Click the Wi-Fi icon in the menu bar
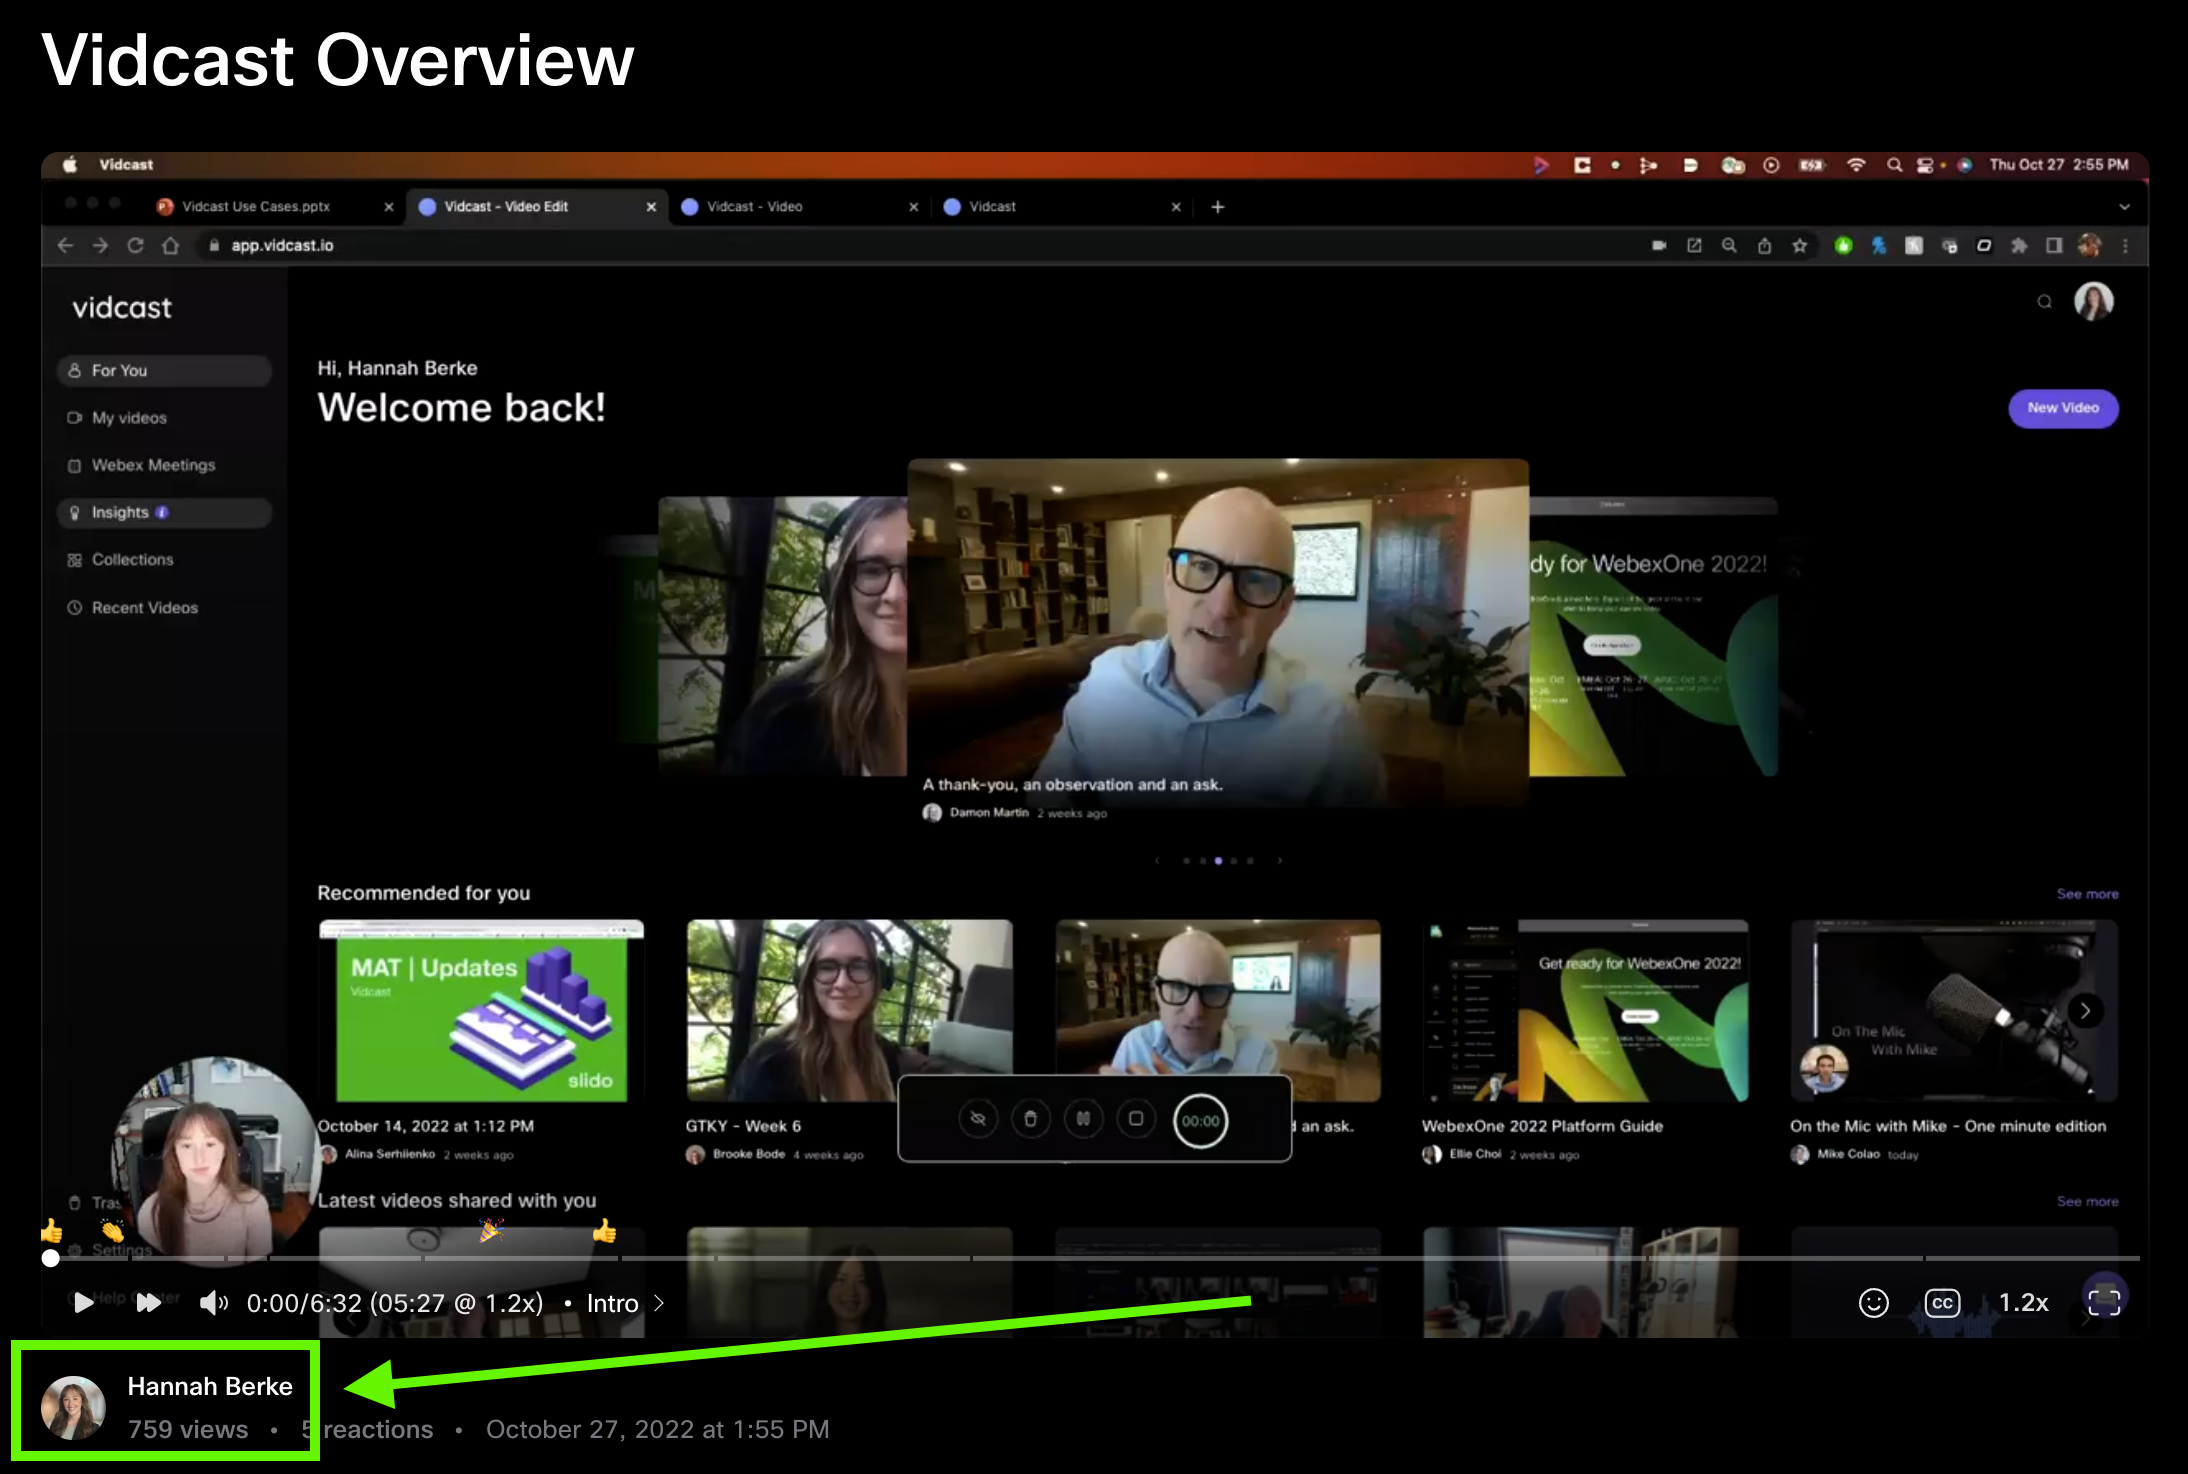 click(1856, 165)
